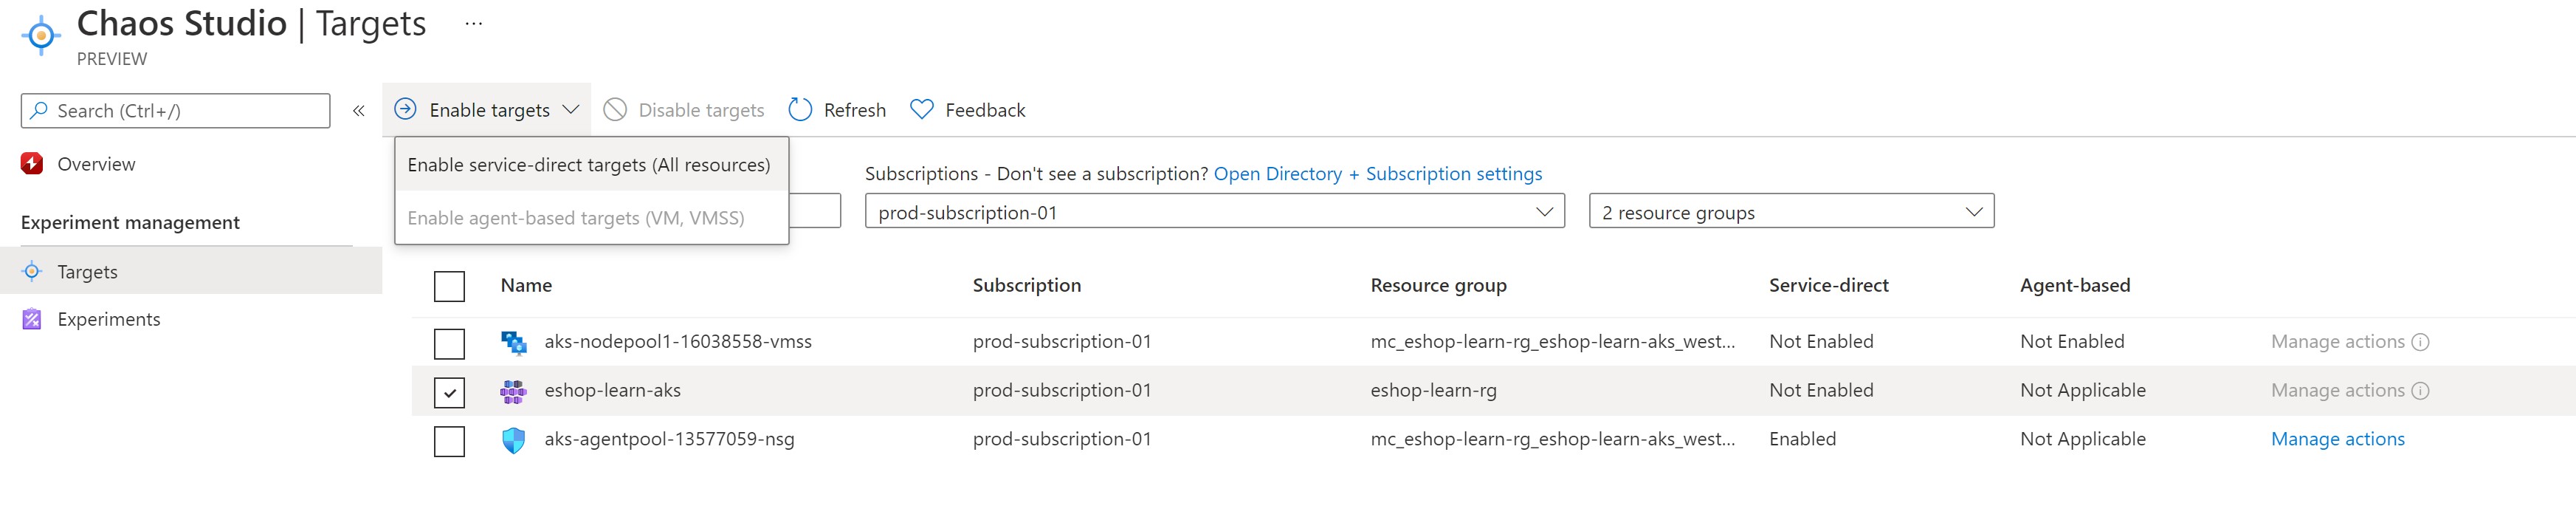
Task: Open the ellipsis more options menu
Action: coord(474,24)
